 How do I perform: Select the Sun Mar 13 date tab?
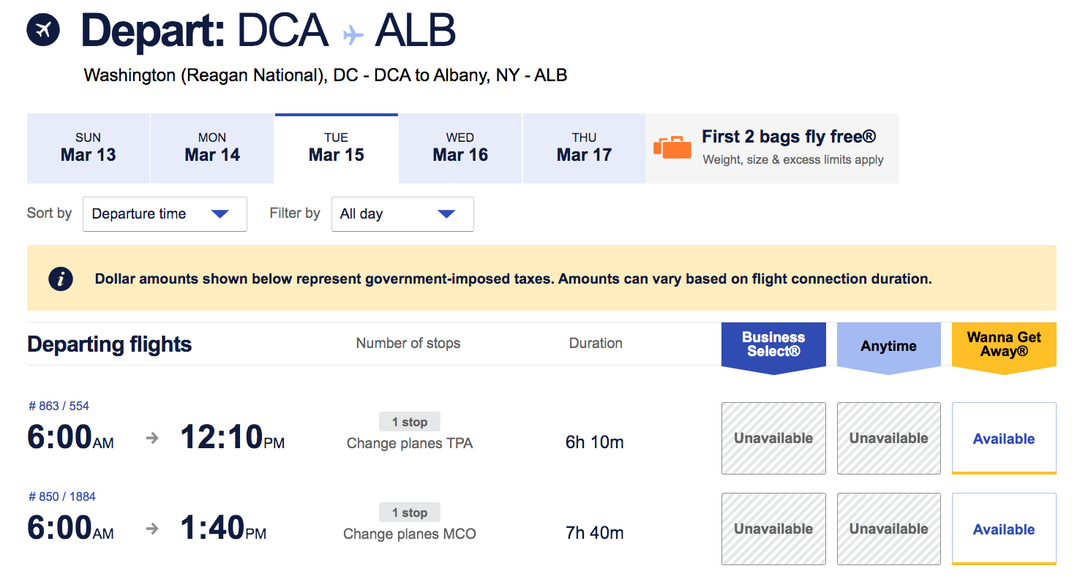[88, 148]
